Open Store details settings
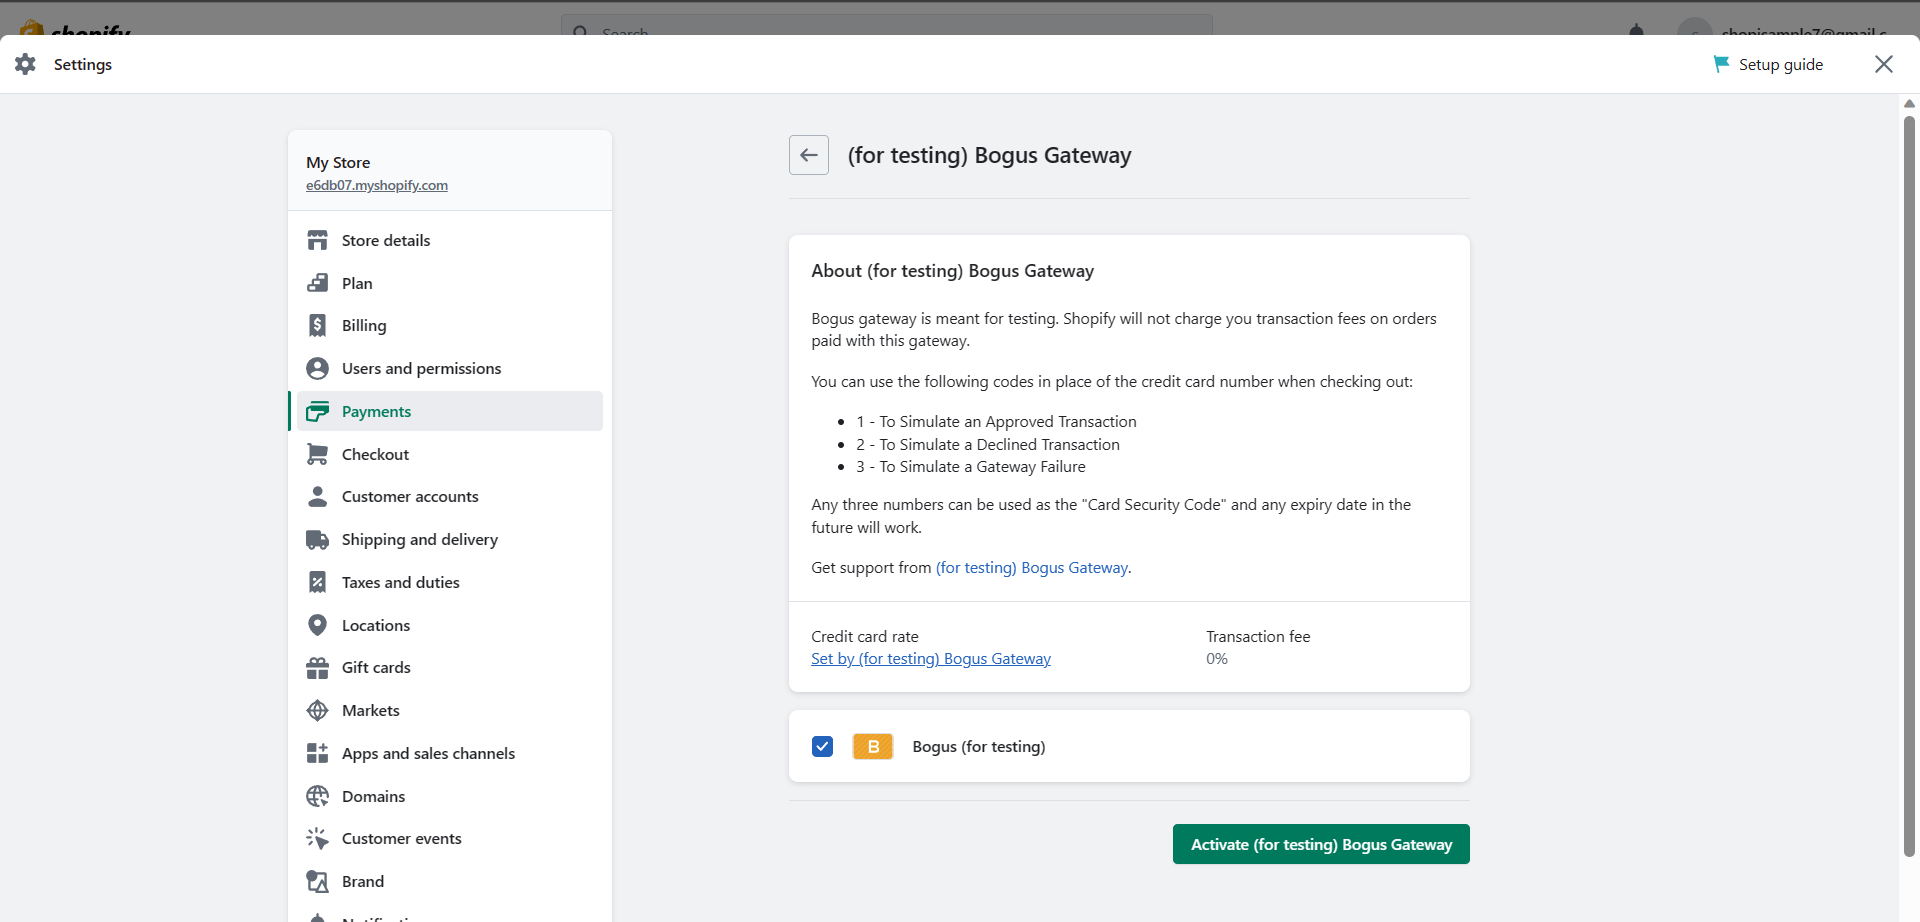 450,240
